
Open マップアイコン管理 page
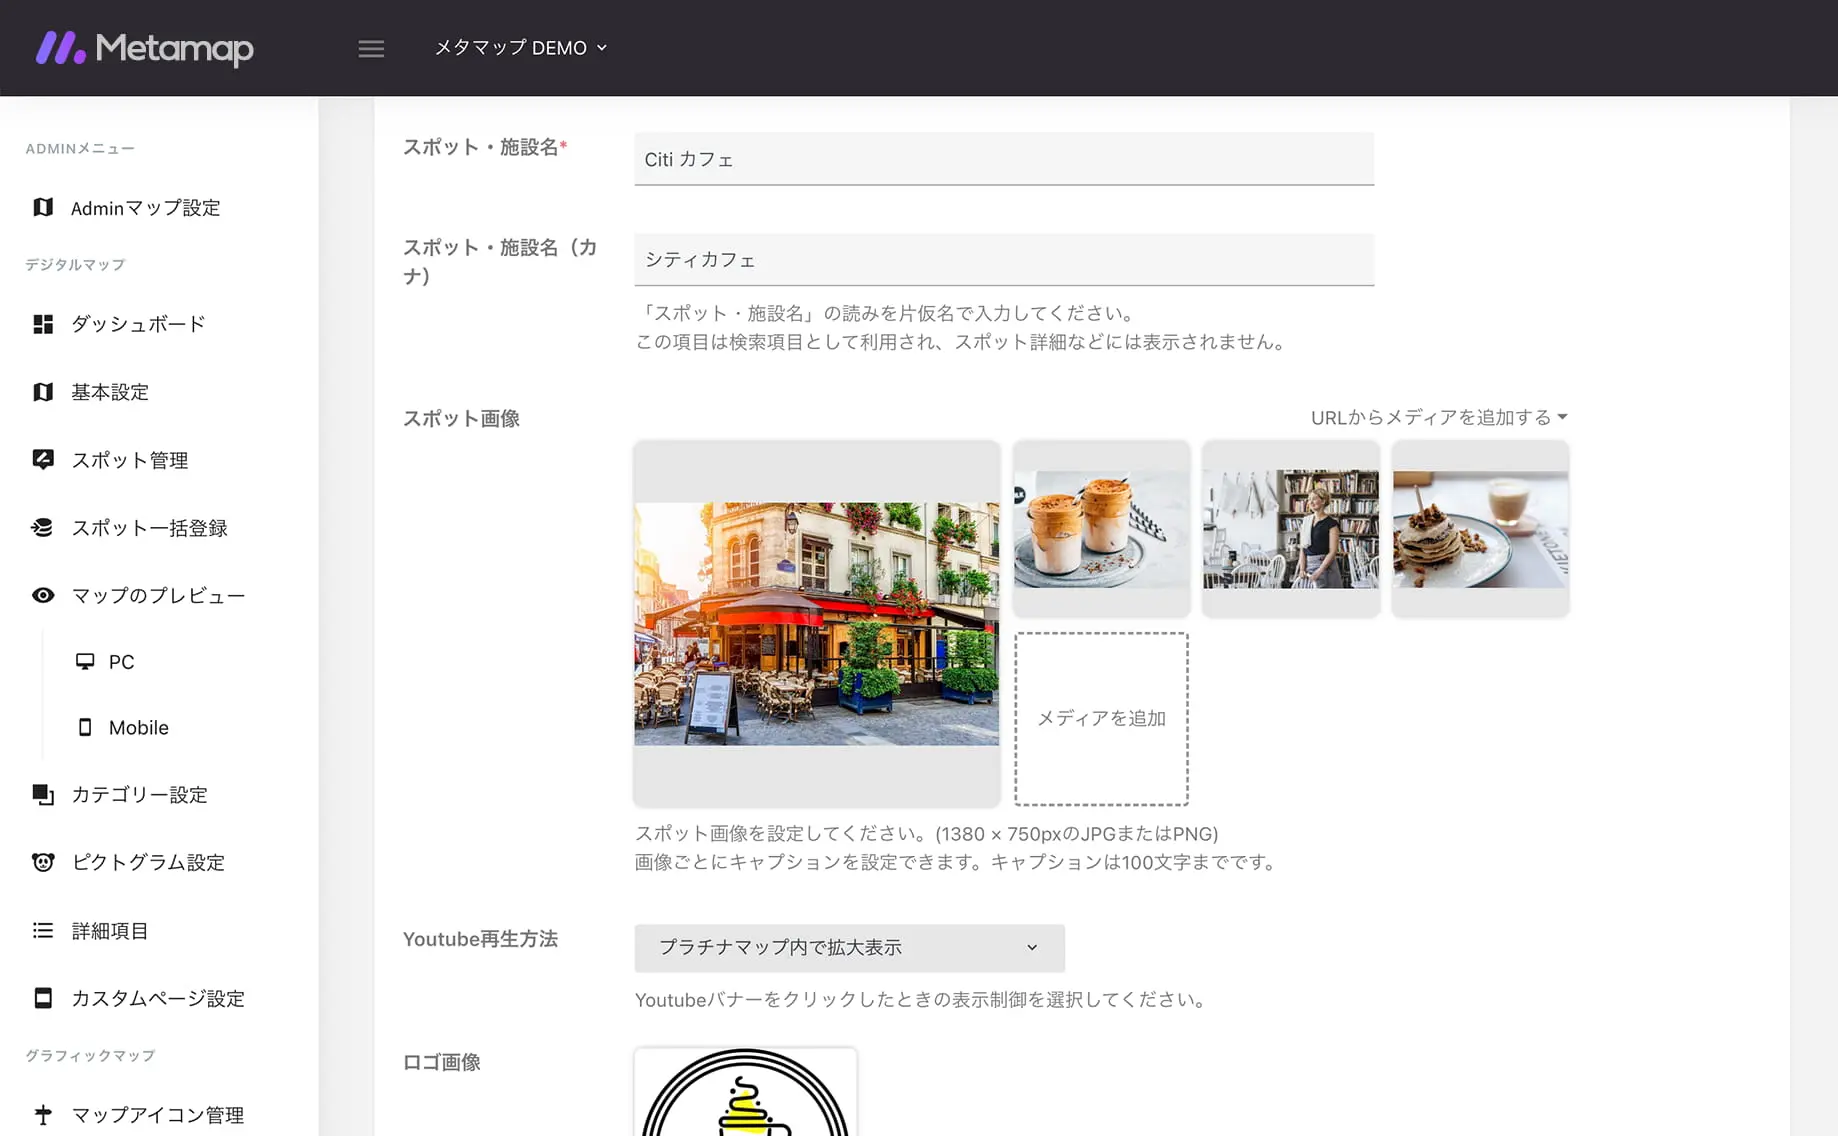158,1115
